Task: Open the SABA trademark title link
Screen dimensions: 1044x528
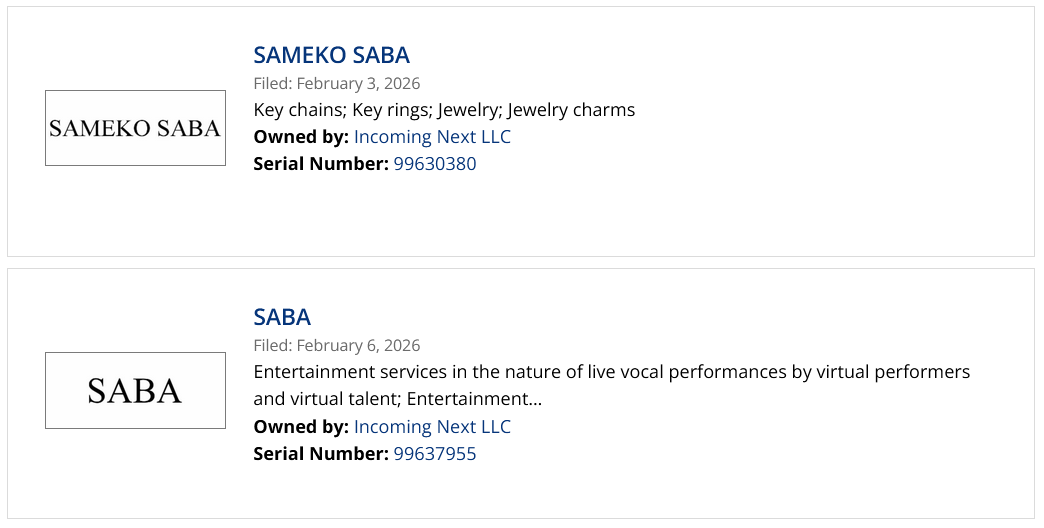Action: coord(282,317)
